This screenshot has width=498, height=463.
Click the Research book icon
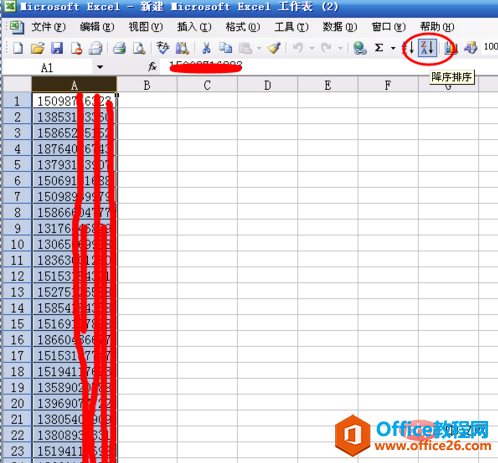click(x=182, y=48)
